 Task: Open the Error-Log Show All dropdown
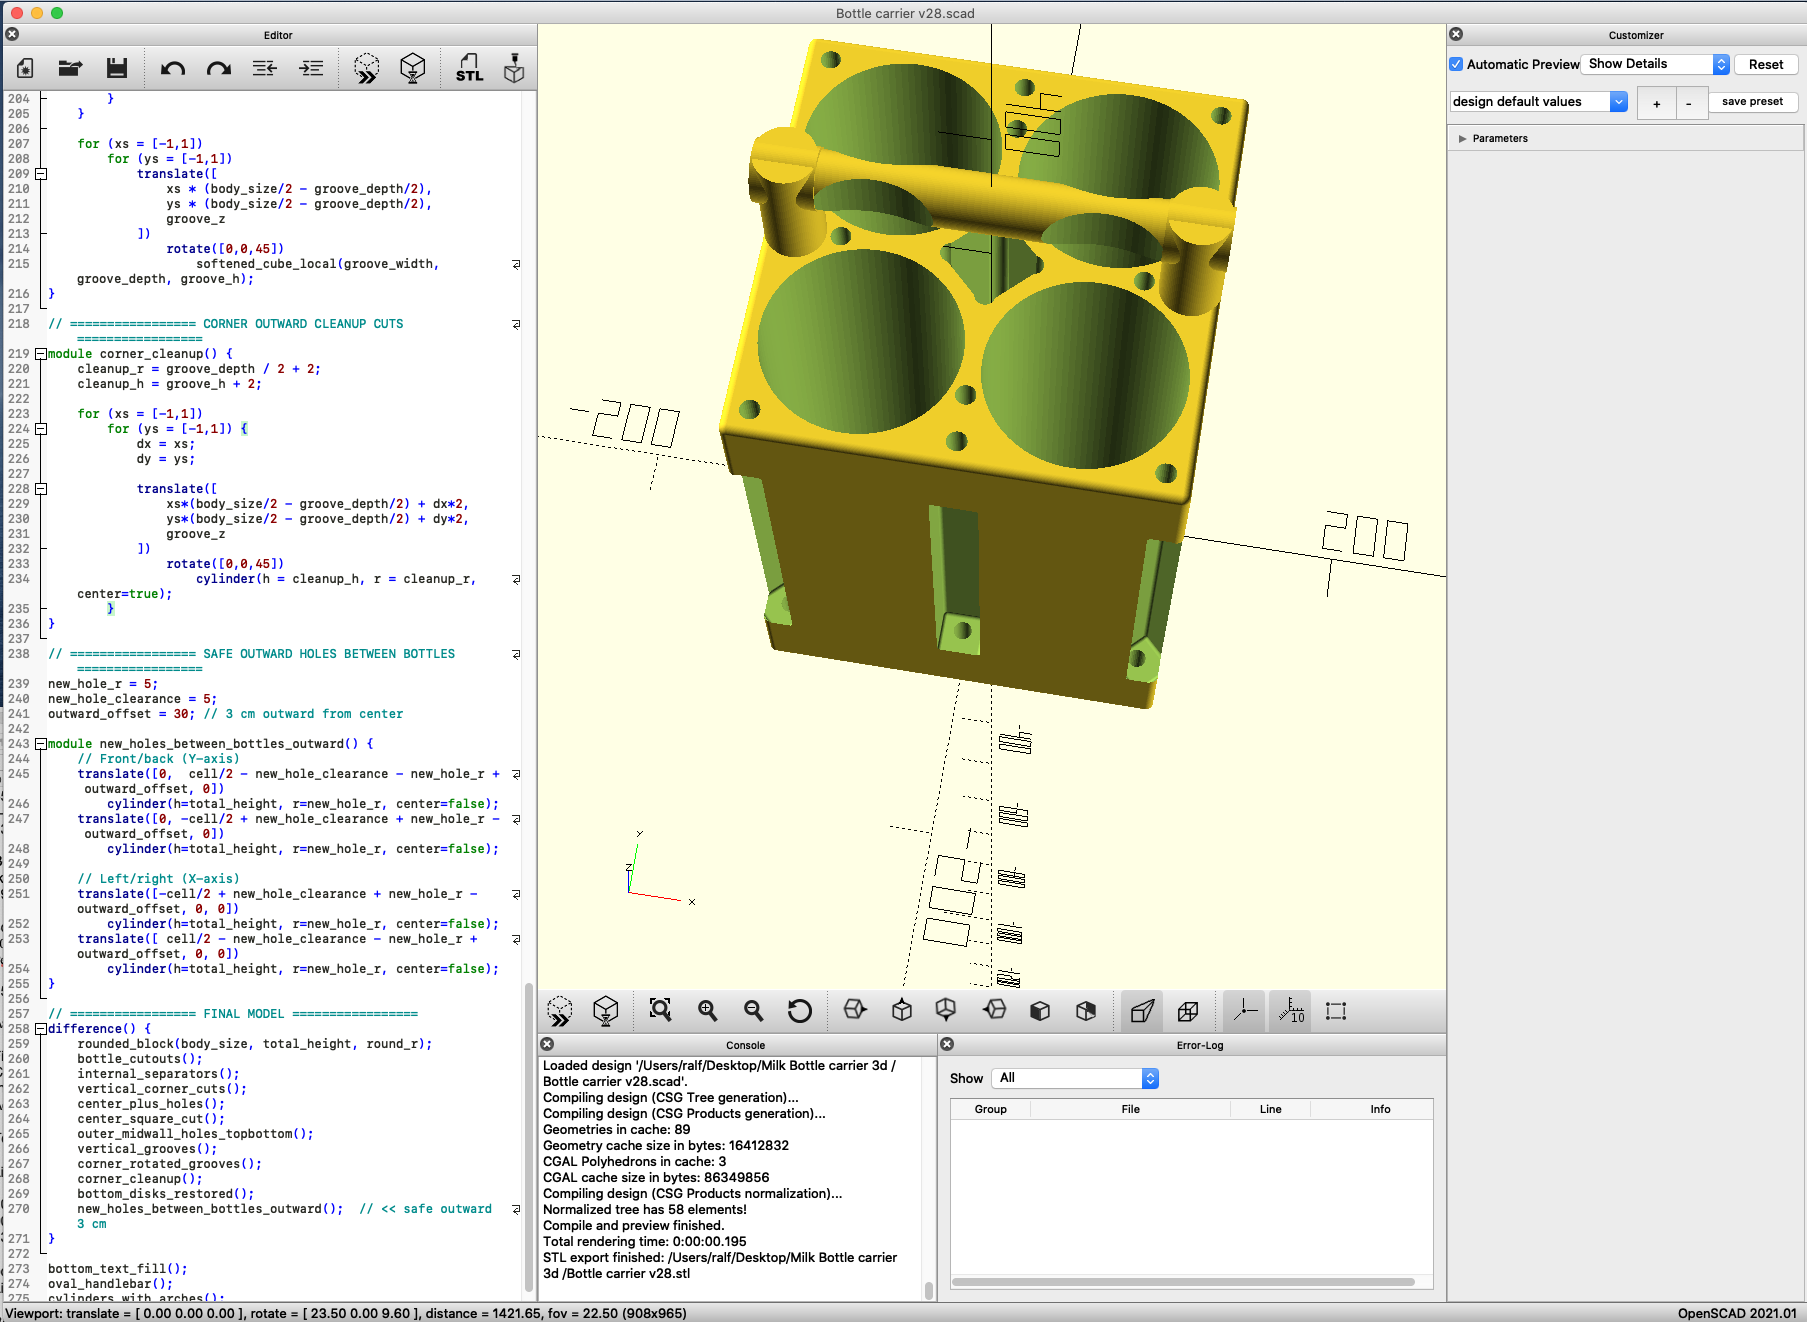[x=1075, y=1078]
